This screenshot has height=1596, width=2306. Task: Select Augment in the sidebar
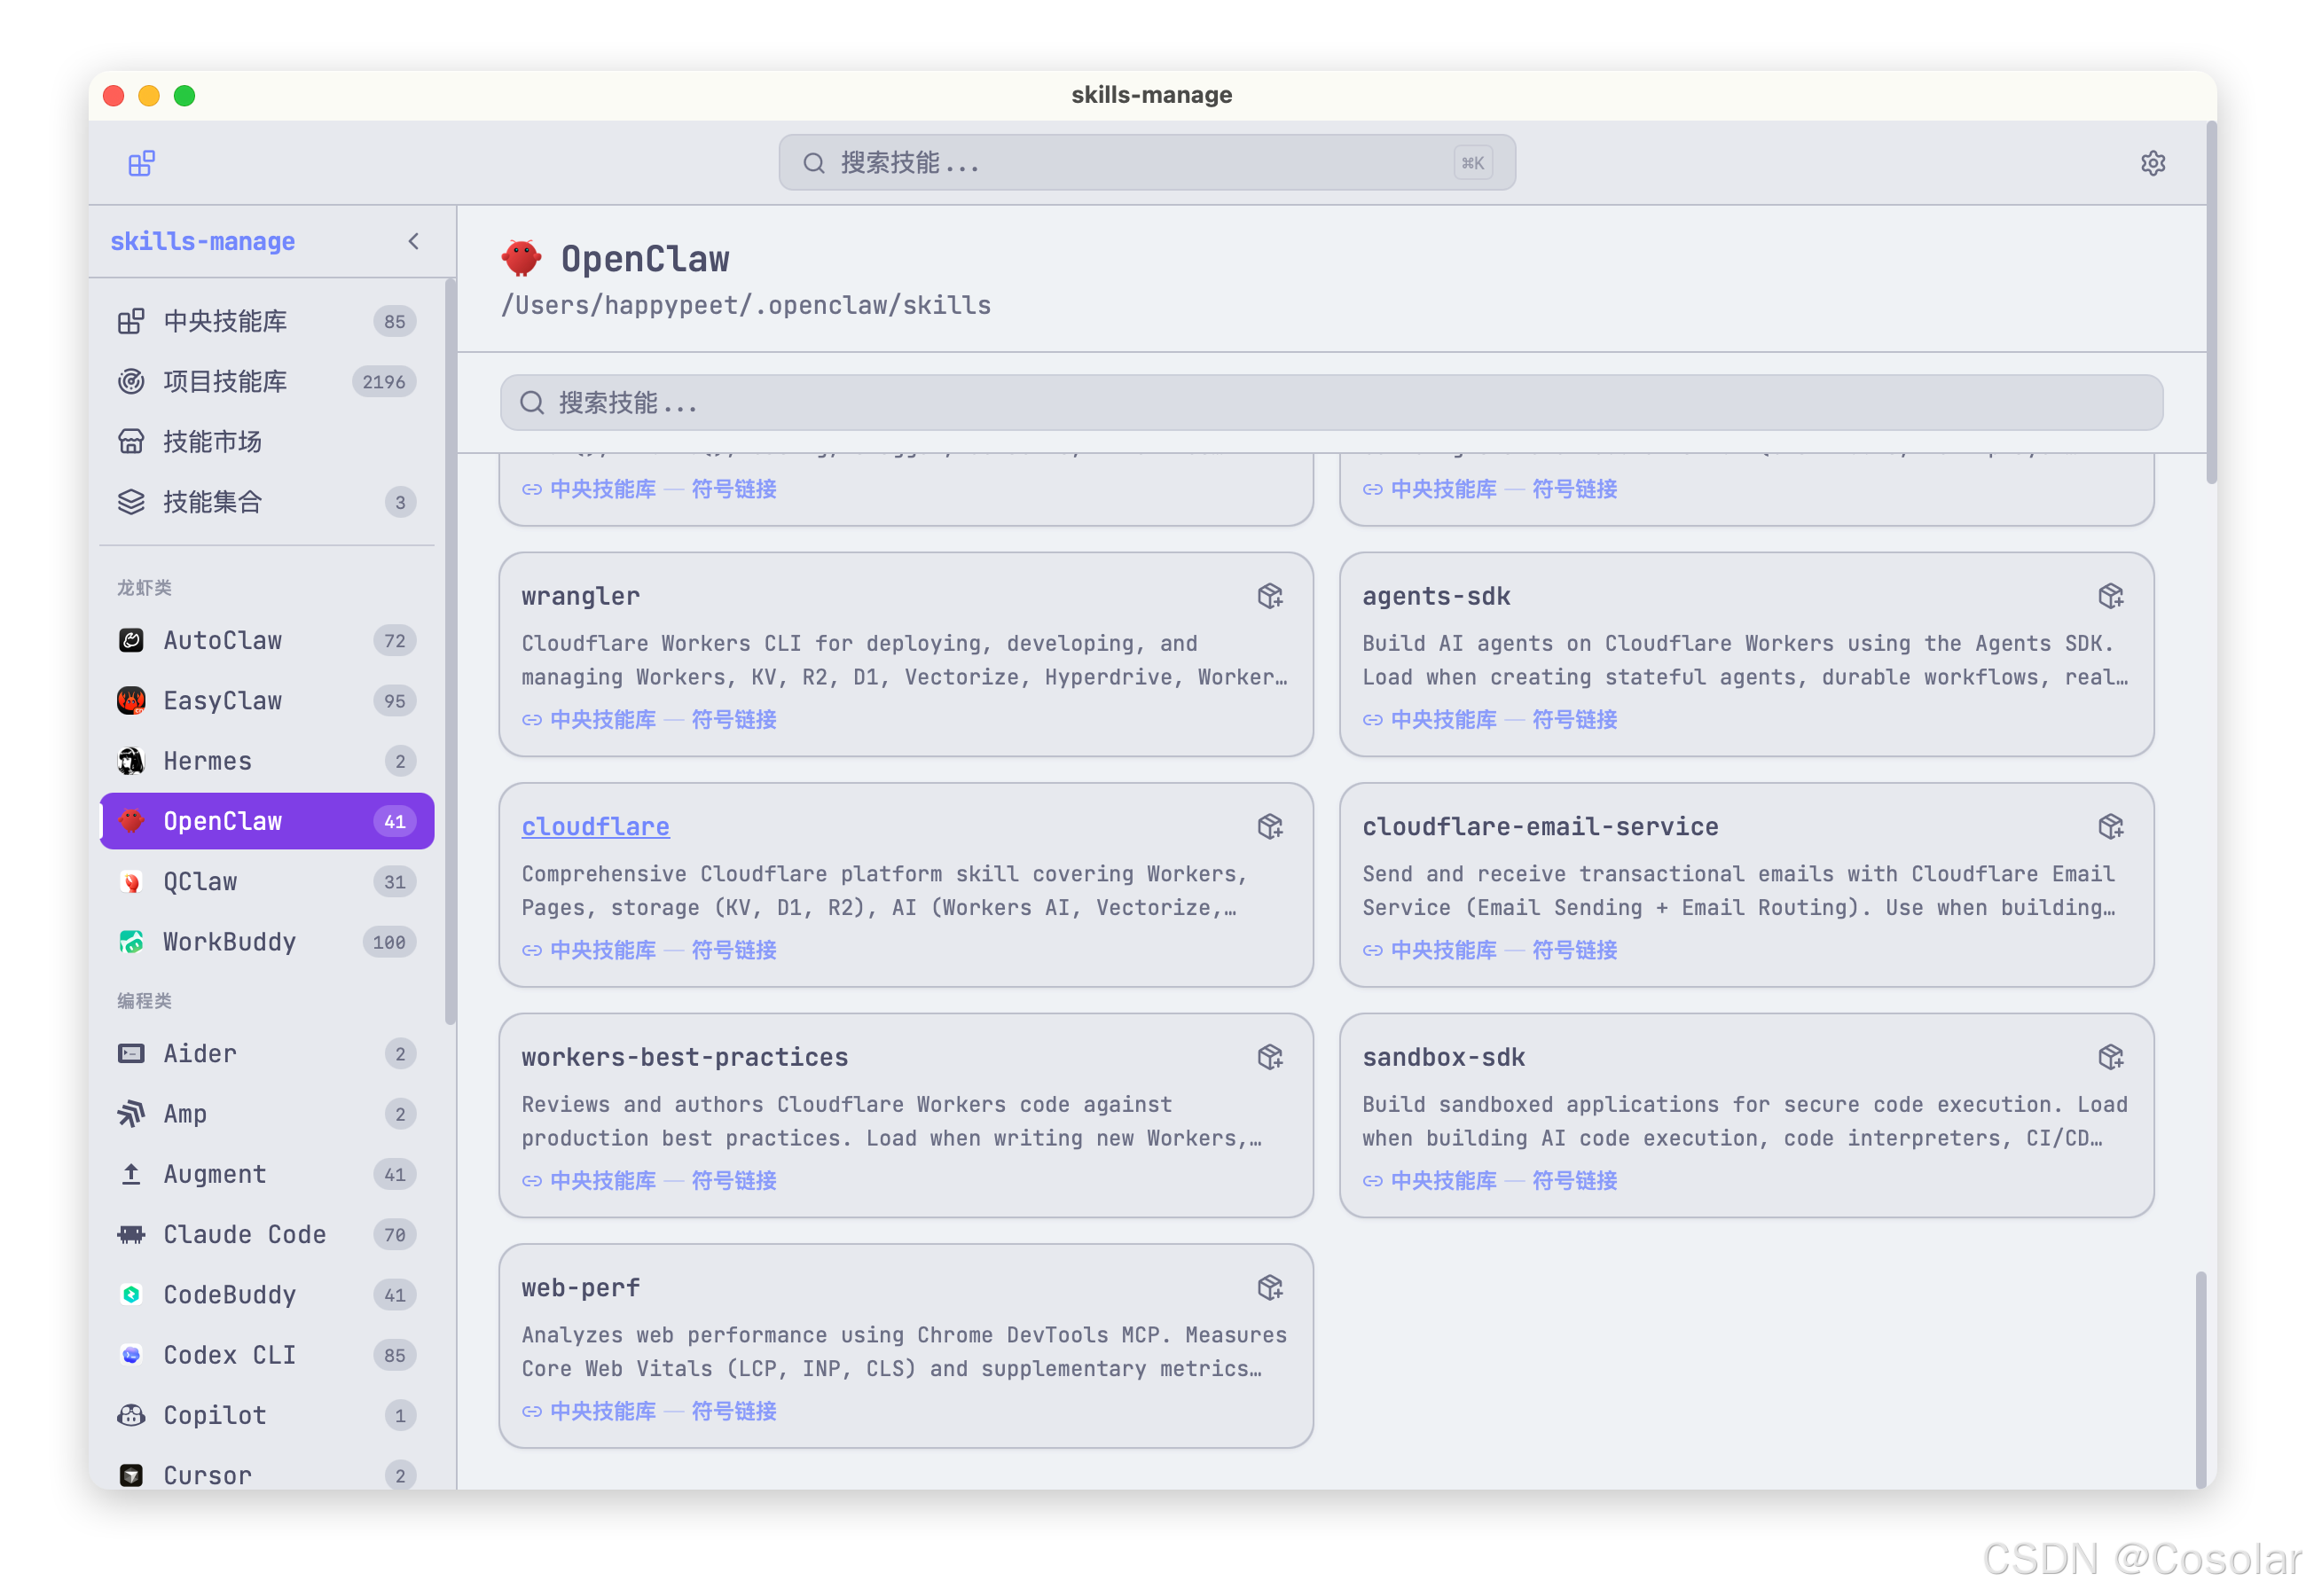point(267,1174)
